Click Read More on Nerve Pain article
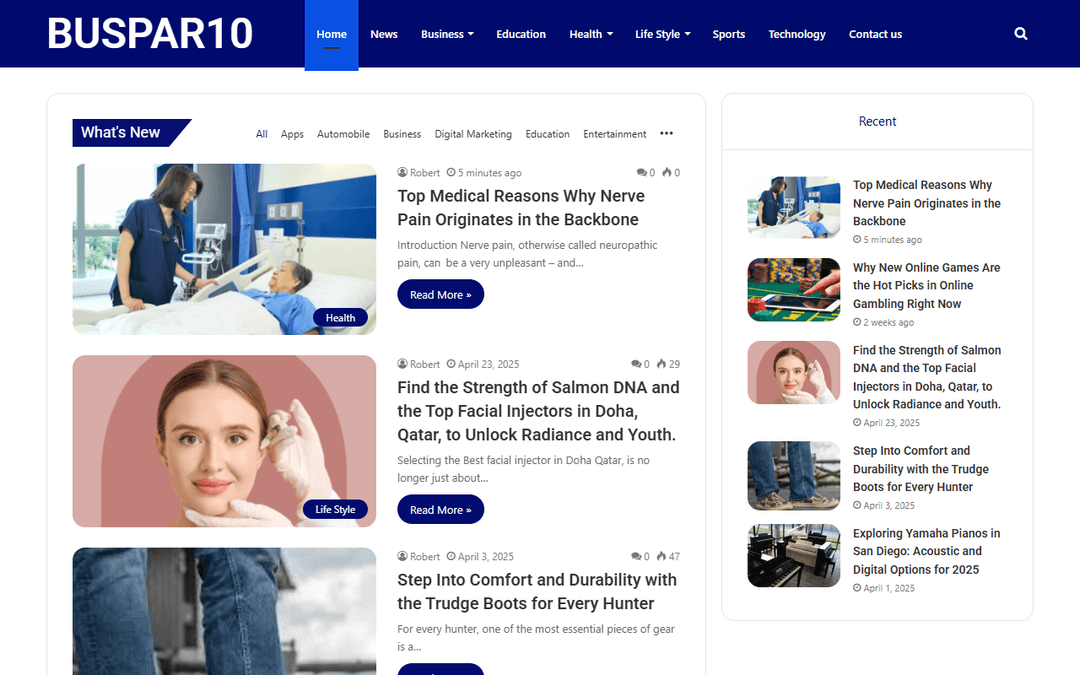 click(441, 294)
